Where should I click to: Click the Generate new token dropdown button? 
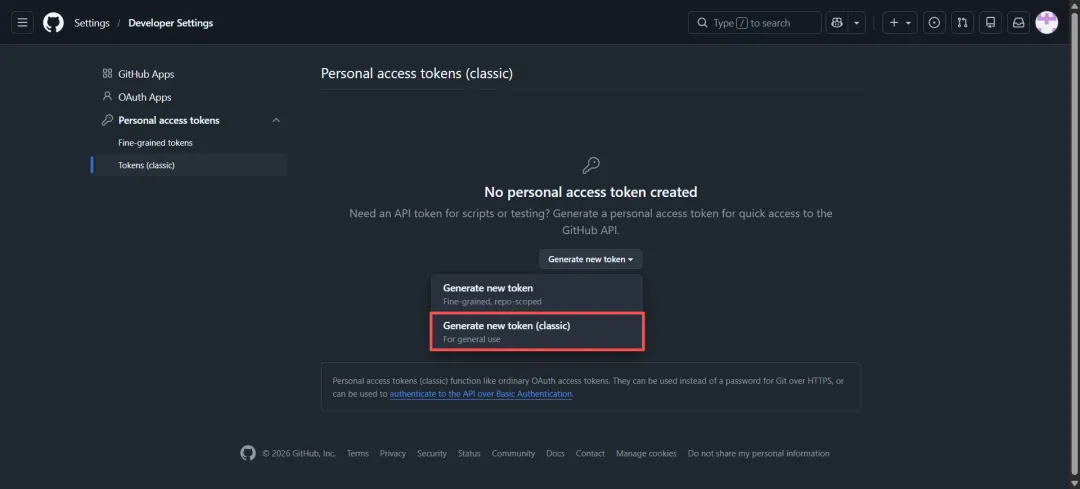tap(590, 259)
